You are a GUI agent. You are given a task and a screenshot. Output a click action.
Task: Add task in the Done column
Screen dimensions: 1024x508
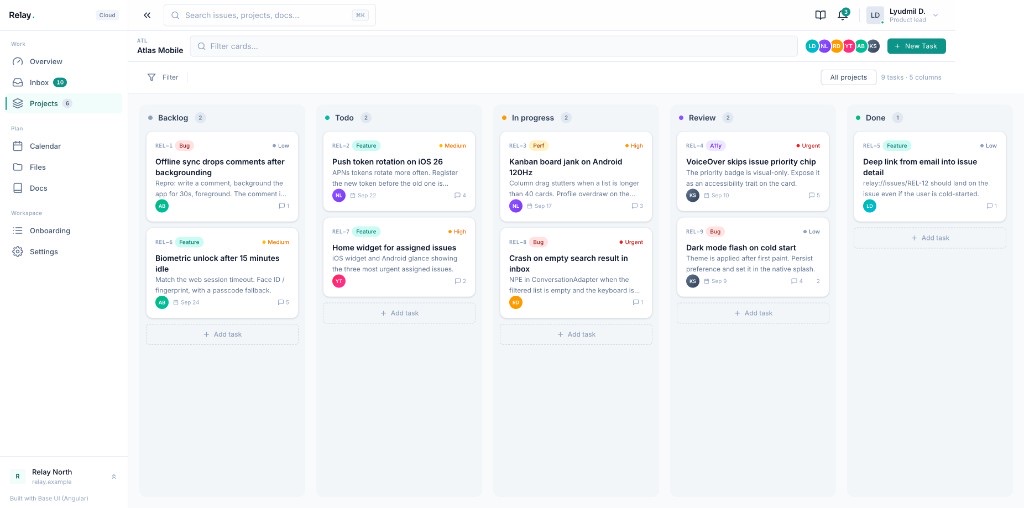tap(930, 238)
